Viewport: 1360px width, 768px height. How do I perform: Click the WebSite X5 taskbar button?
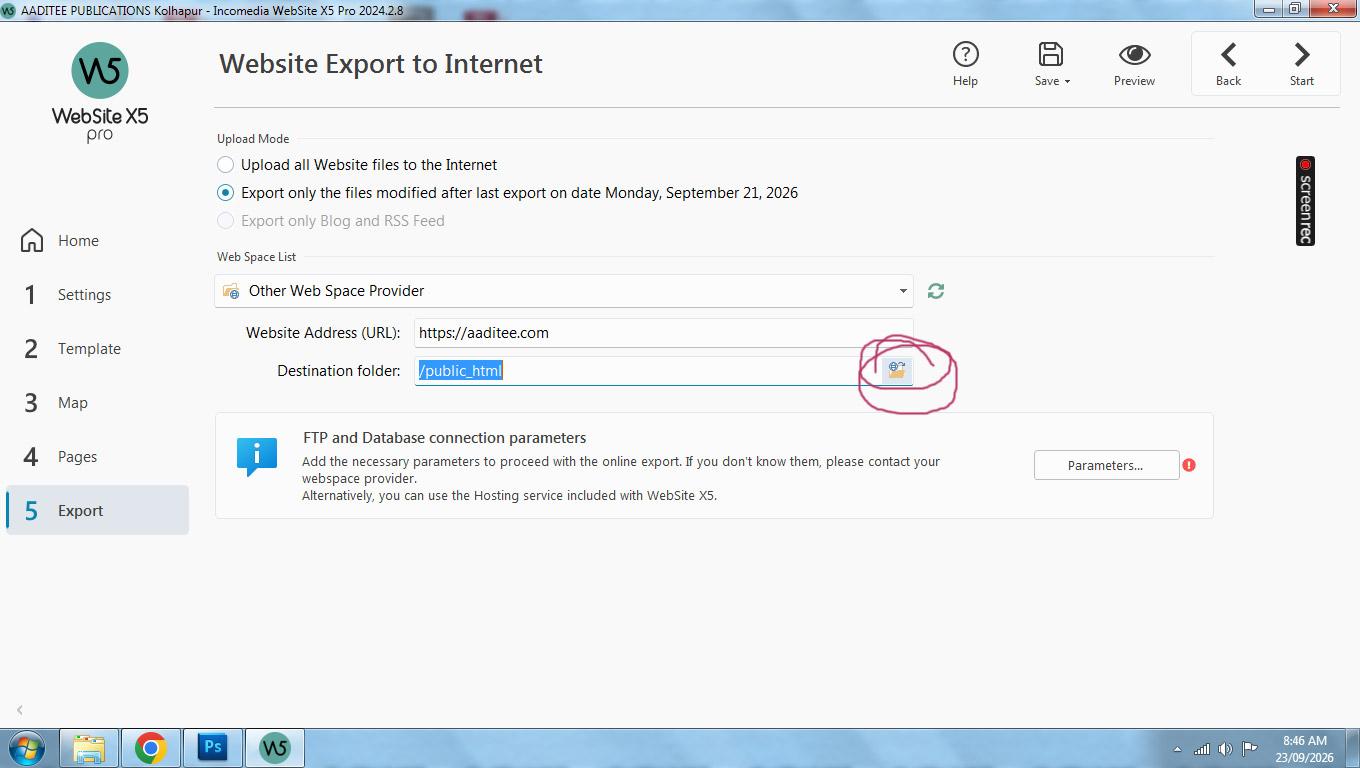click(x=274, y=748)
